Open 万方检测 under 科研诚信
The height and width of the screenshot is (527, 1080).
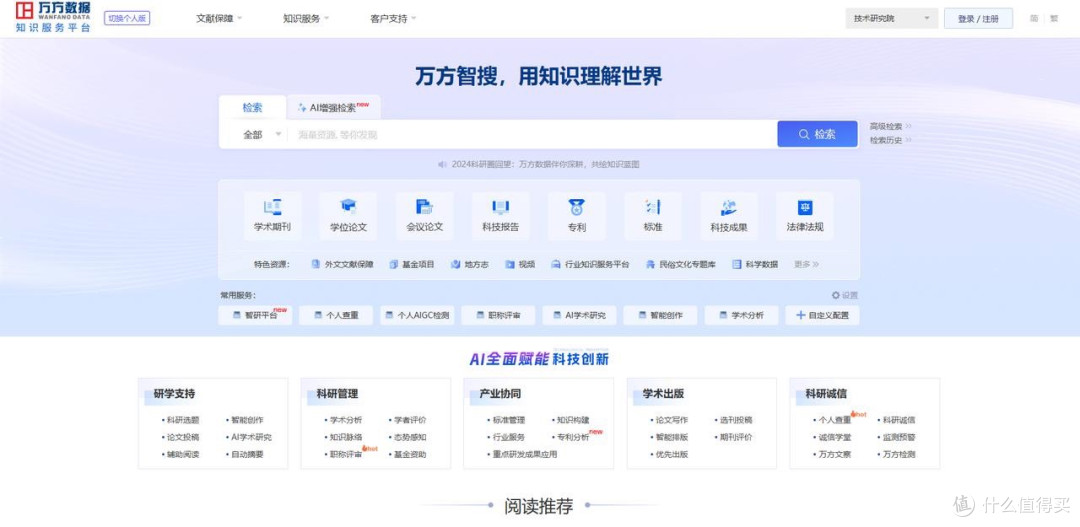pyautogui.click(x=899, y=454)
